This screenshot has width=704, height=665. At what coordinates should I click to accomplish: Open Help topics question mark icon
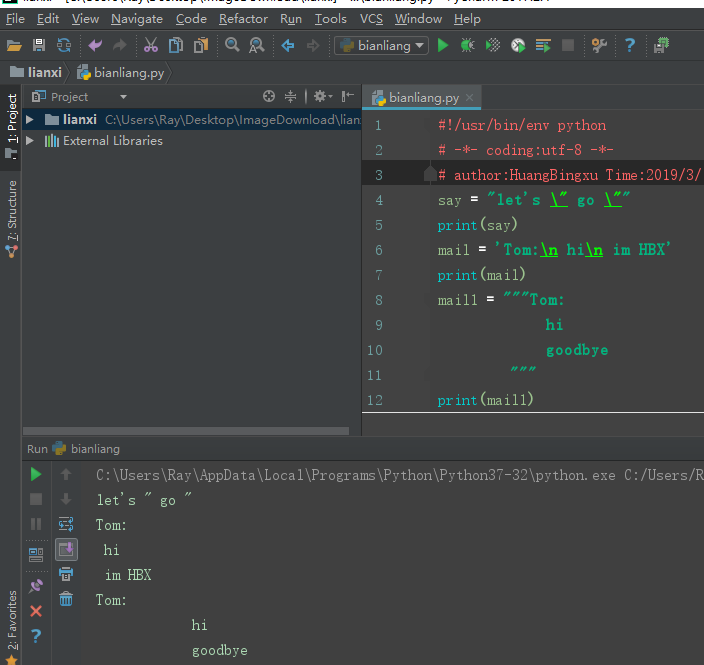630,45
